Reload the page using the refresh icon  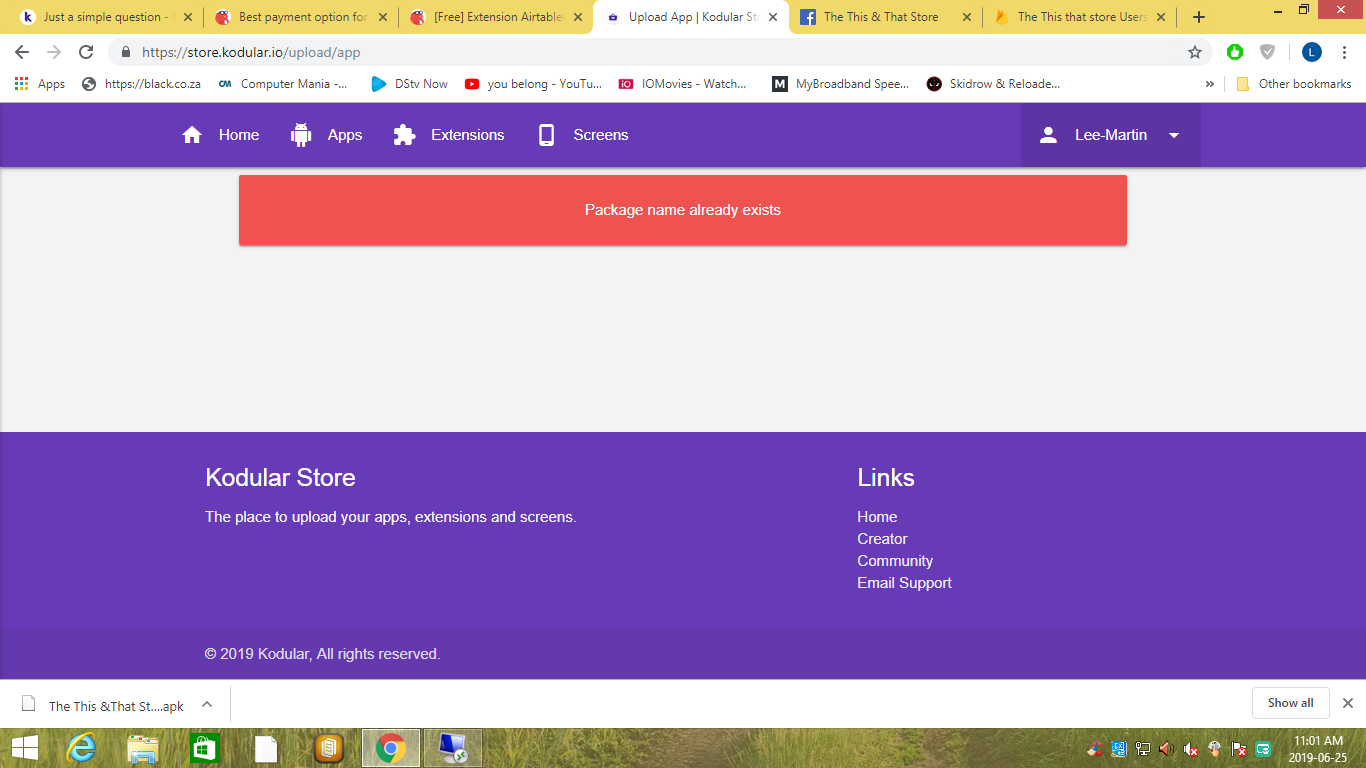[x=86, y=52]
